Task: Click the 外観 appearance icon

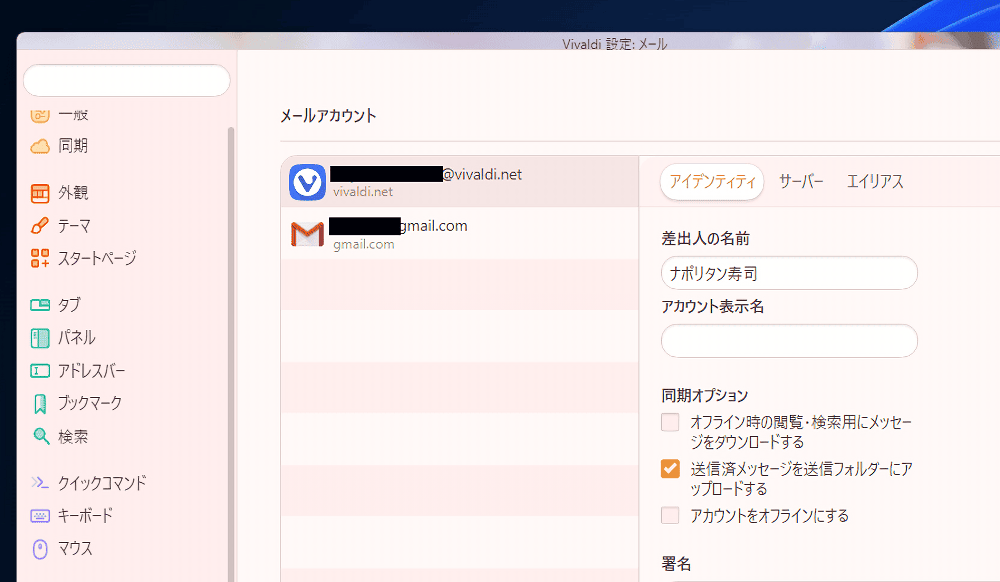Action: click(40, 193)
